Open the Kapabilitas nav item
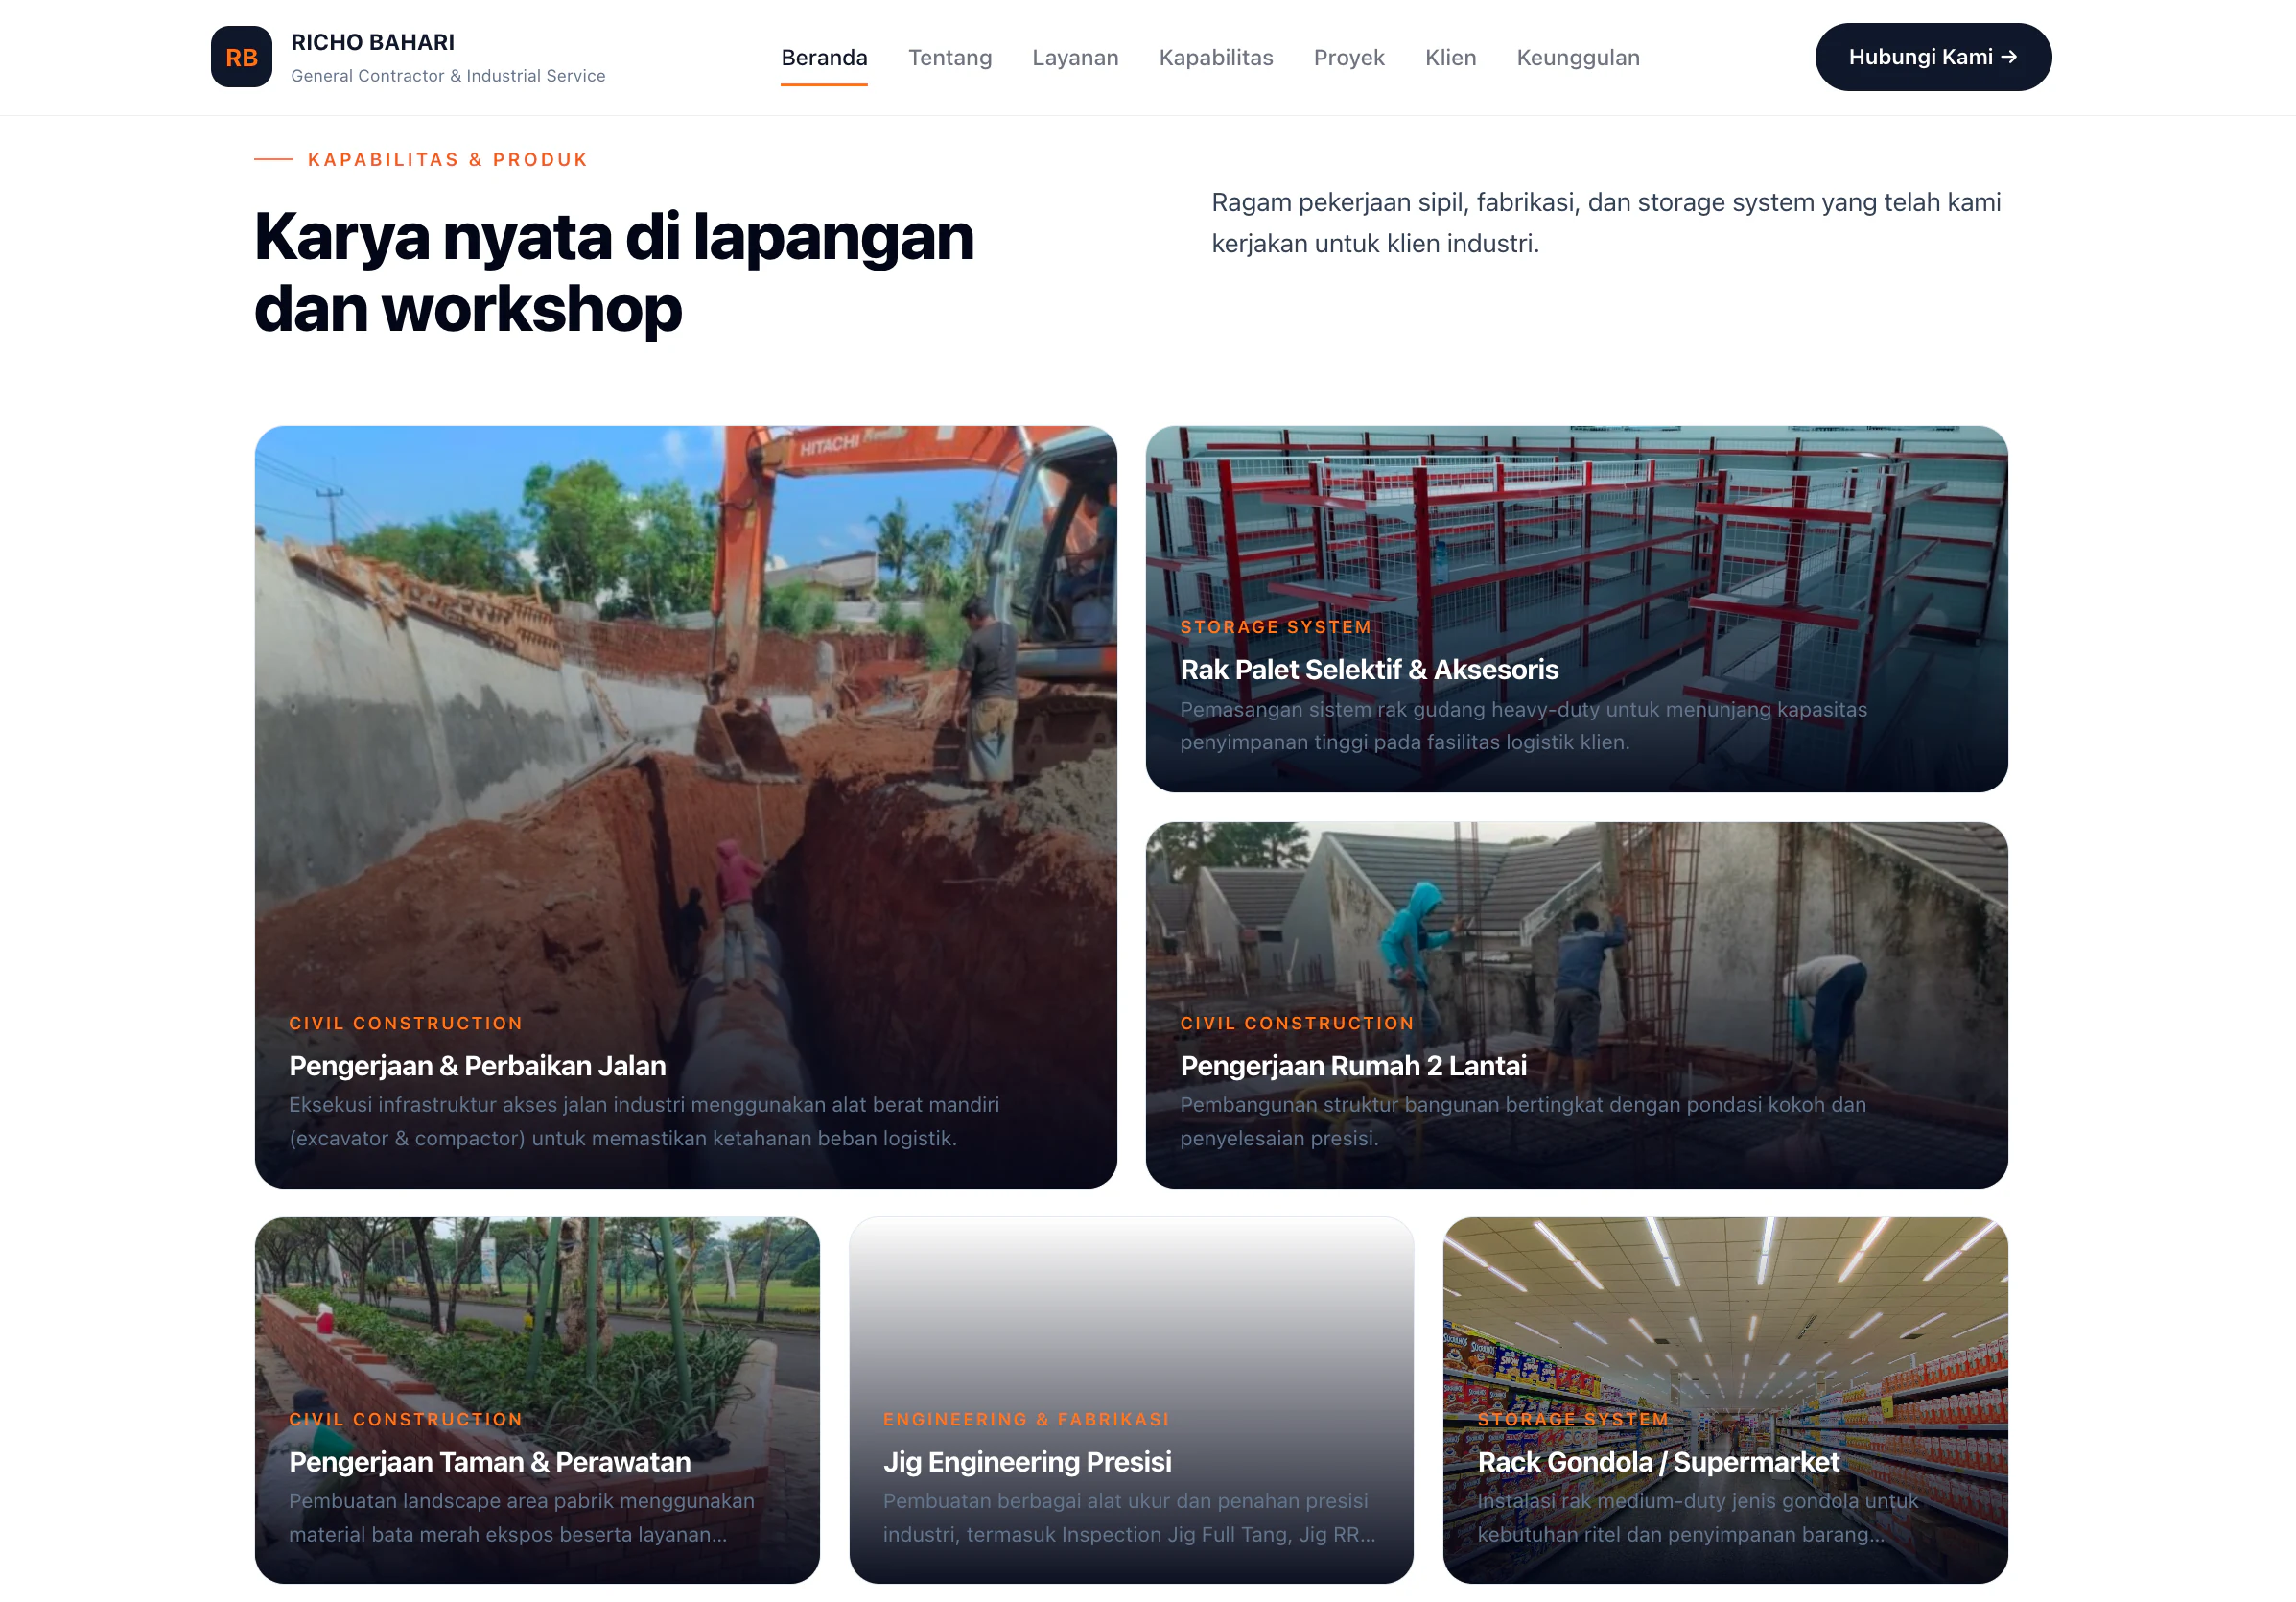 pos(1216,57)
